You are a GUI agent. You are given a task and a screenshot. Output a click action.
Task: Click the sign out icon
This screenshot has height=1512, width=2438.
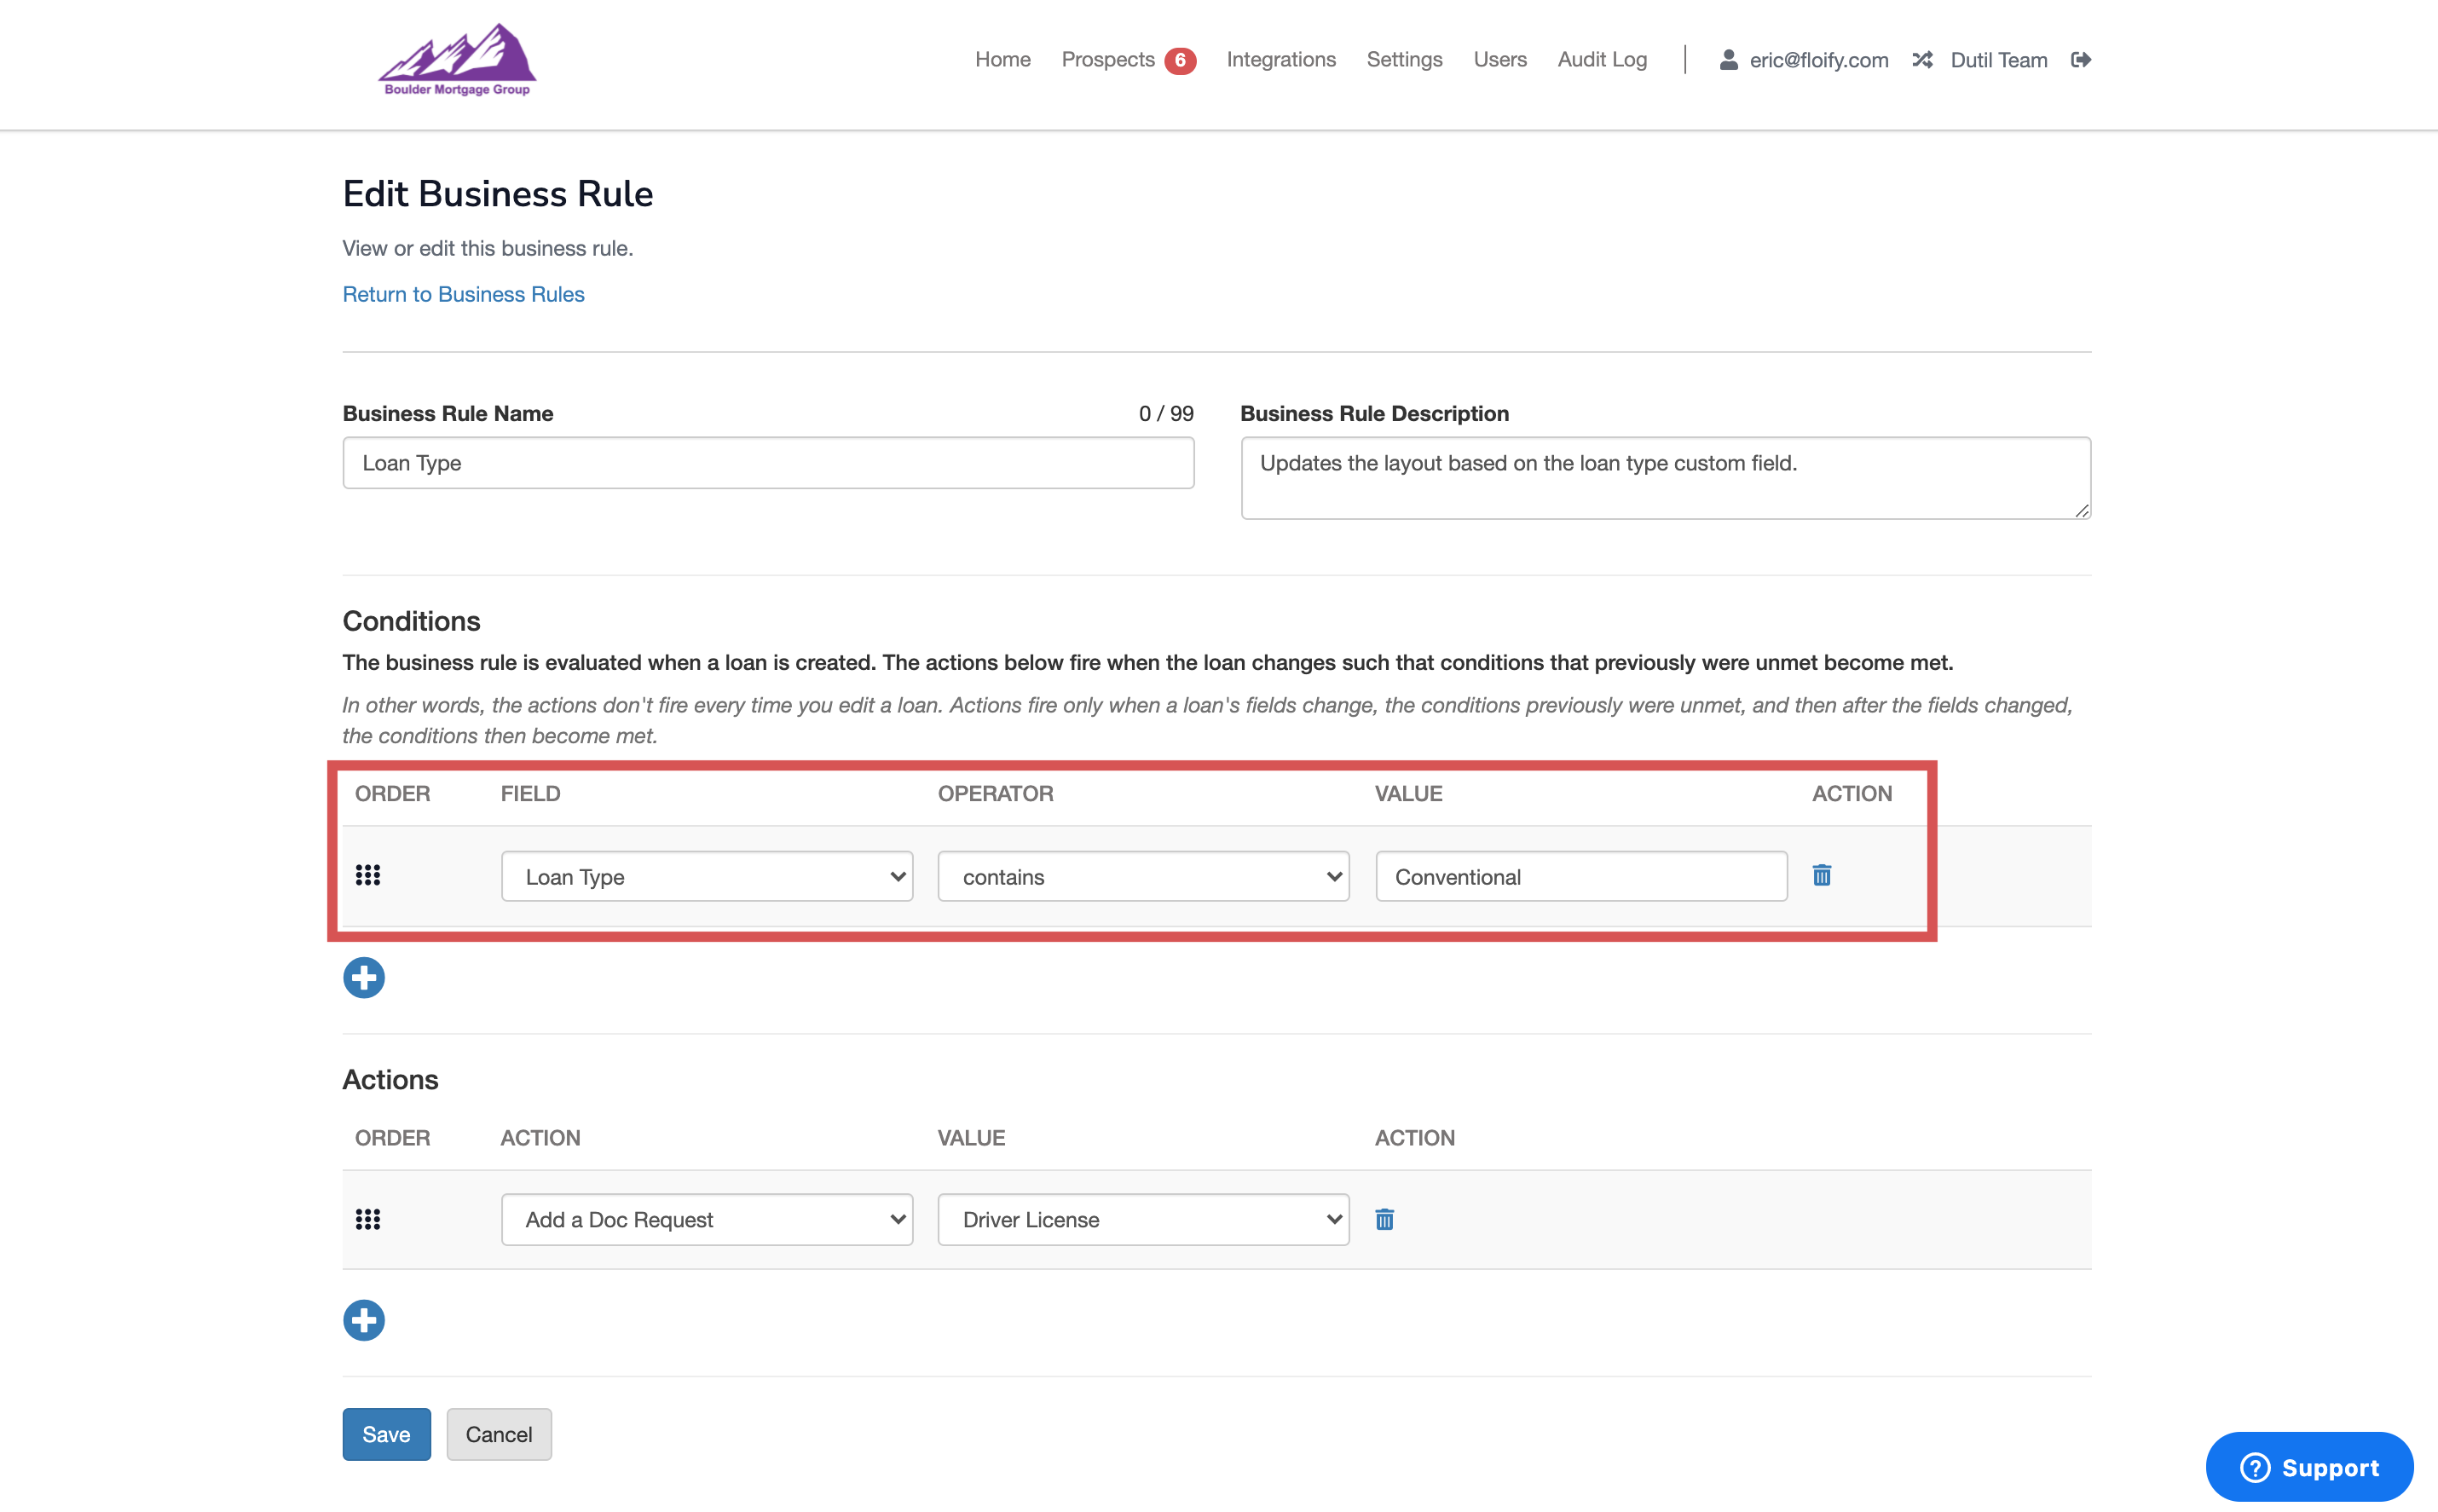click(x=2080, y=60)
